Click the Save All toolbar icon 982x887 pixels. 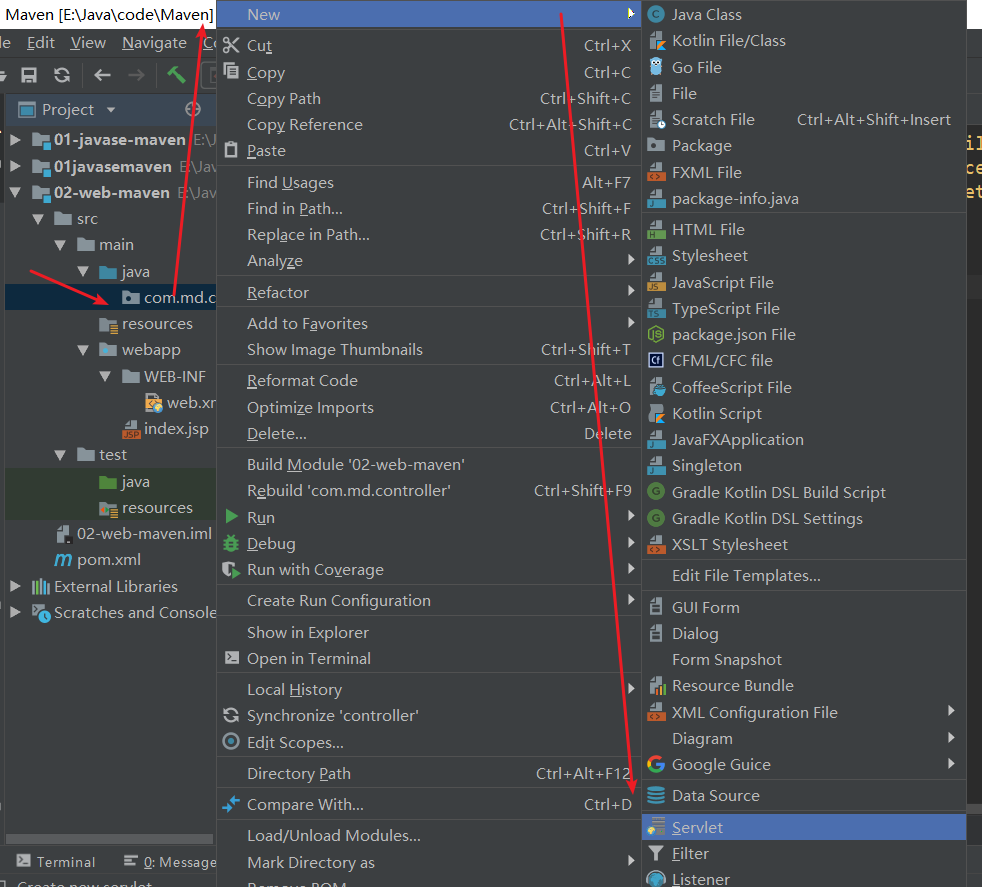point(29,75)
